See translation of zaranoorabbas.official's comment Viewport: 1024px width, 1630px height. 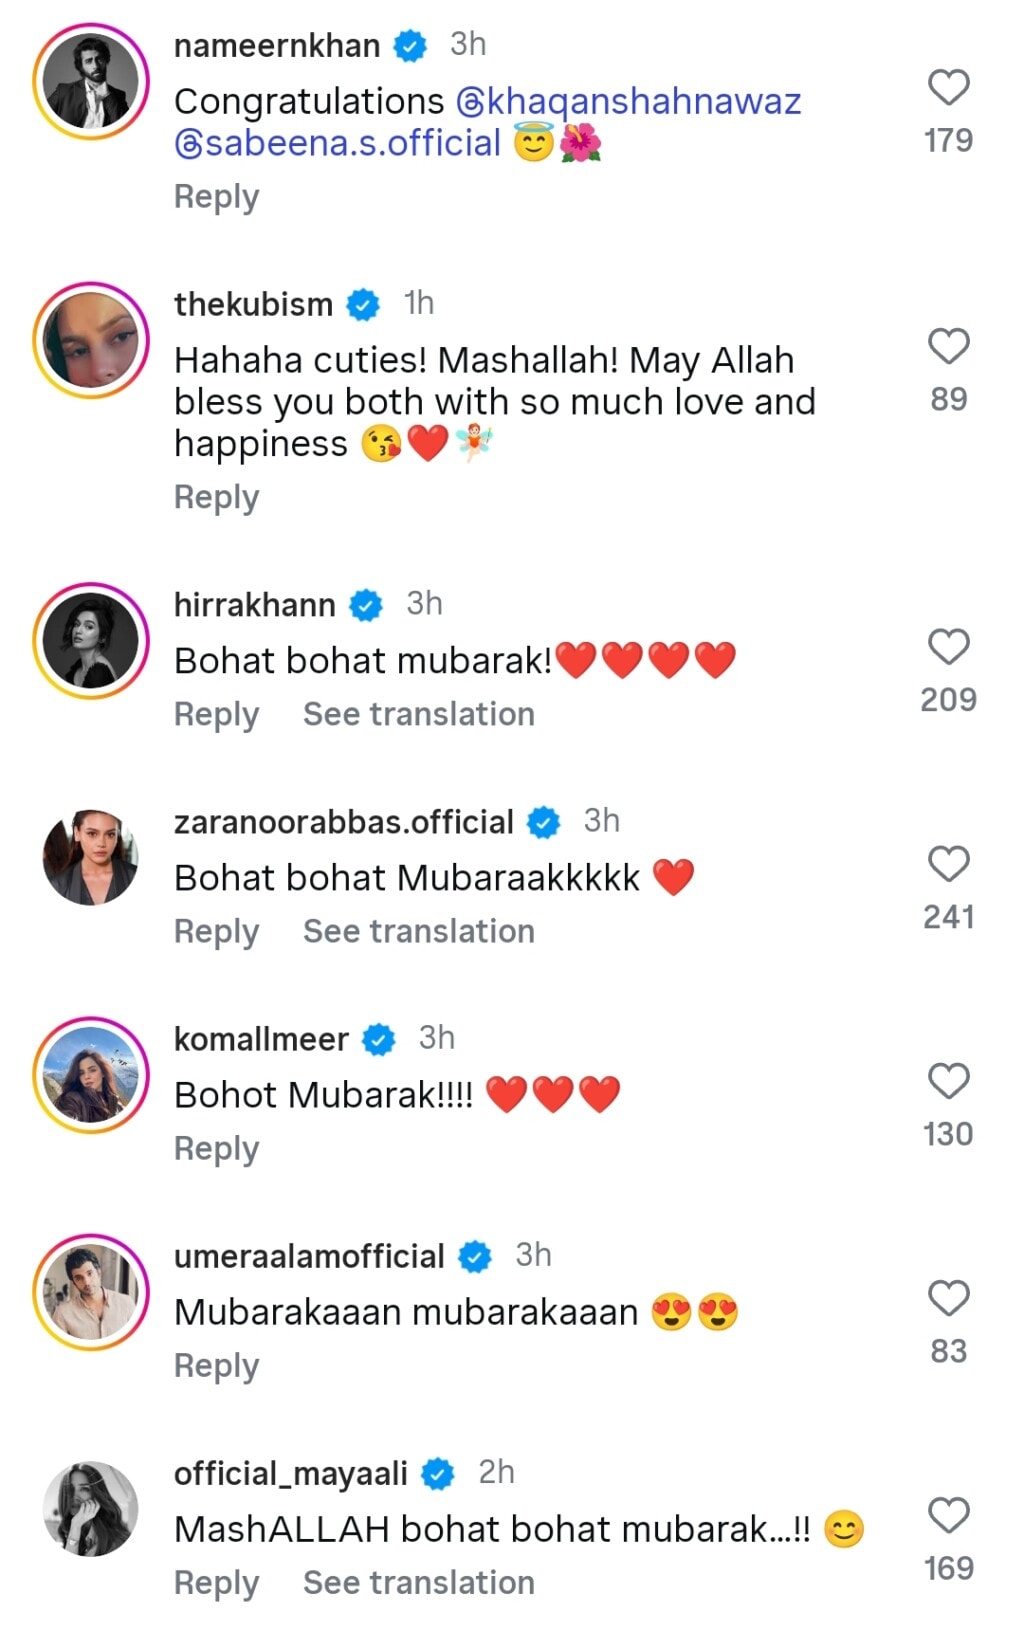click(x=419, y=931)
